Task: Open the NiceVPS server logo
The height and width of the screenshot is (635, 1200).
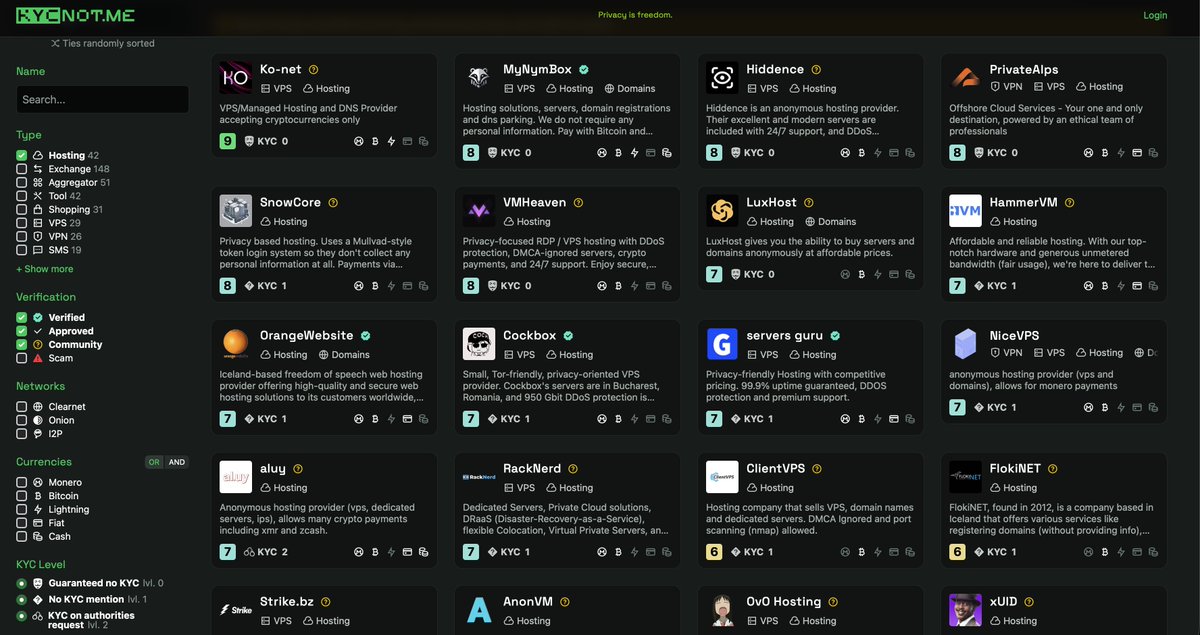Action: click(965, 344)
